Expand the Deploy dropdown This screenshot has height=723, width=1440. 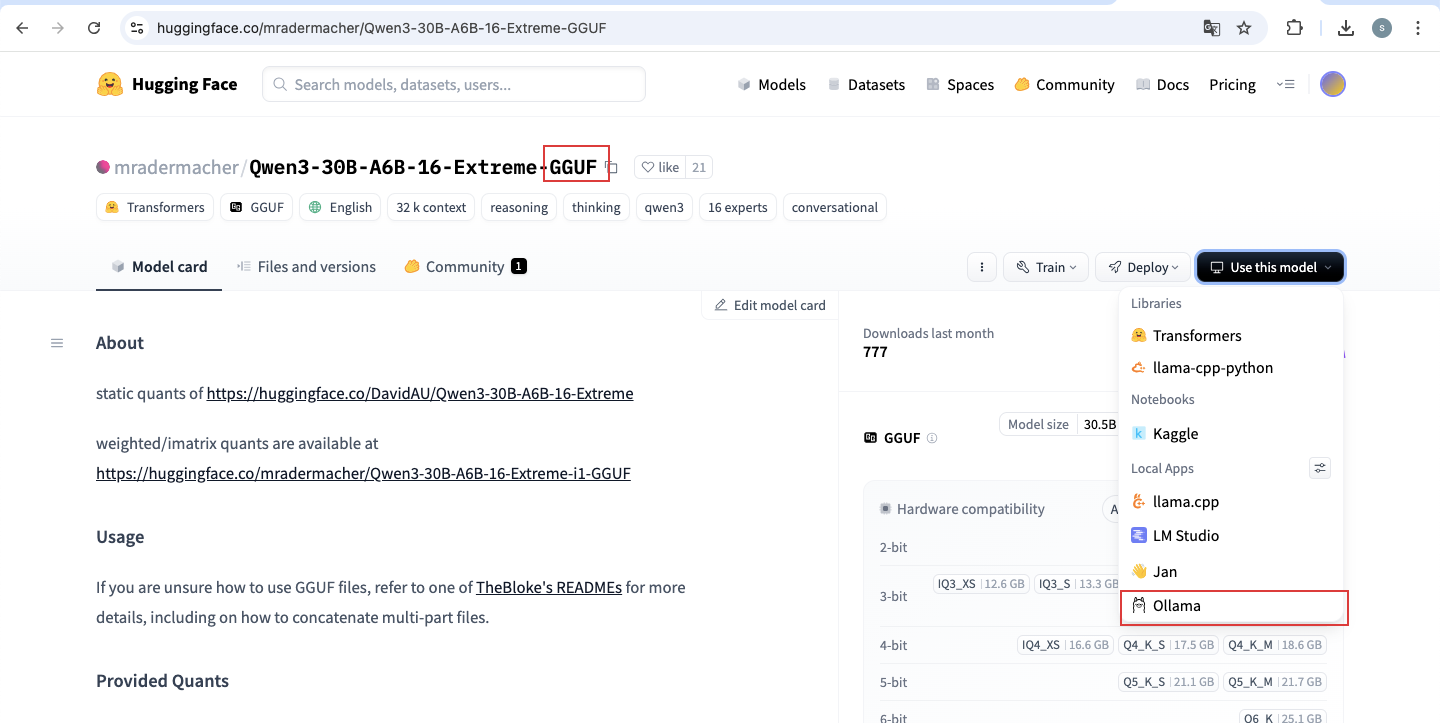[1143, 267]
